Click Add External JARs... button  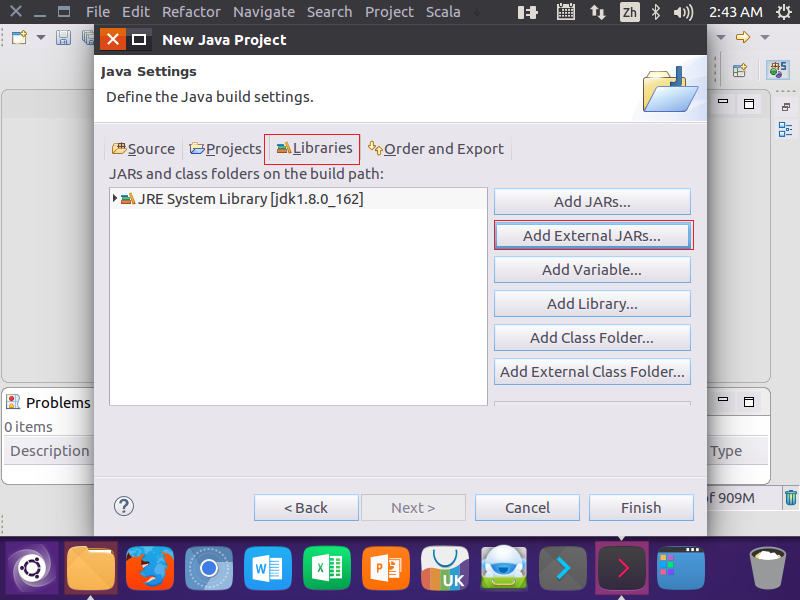coord(592,236)
